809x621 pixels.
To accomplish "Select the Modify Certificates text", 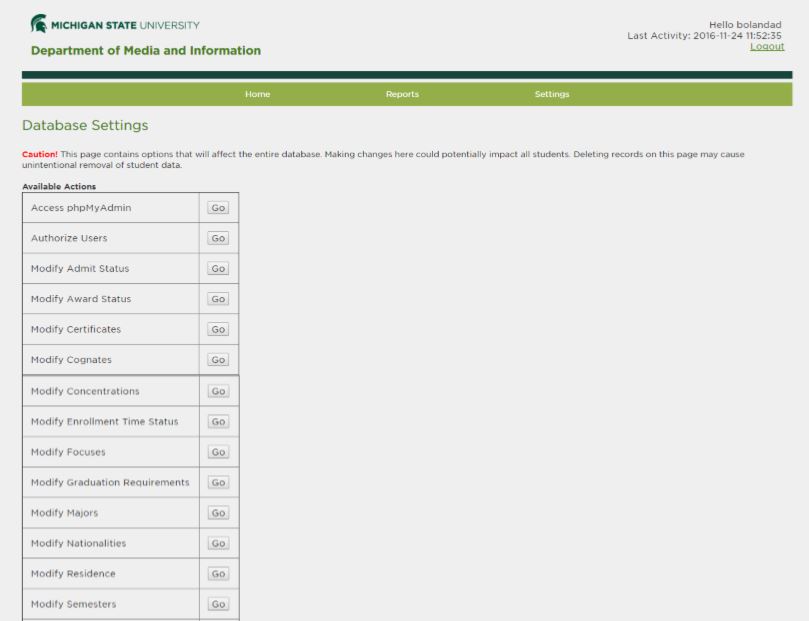I will (x=76, y=329).
